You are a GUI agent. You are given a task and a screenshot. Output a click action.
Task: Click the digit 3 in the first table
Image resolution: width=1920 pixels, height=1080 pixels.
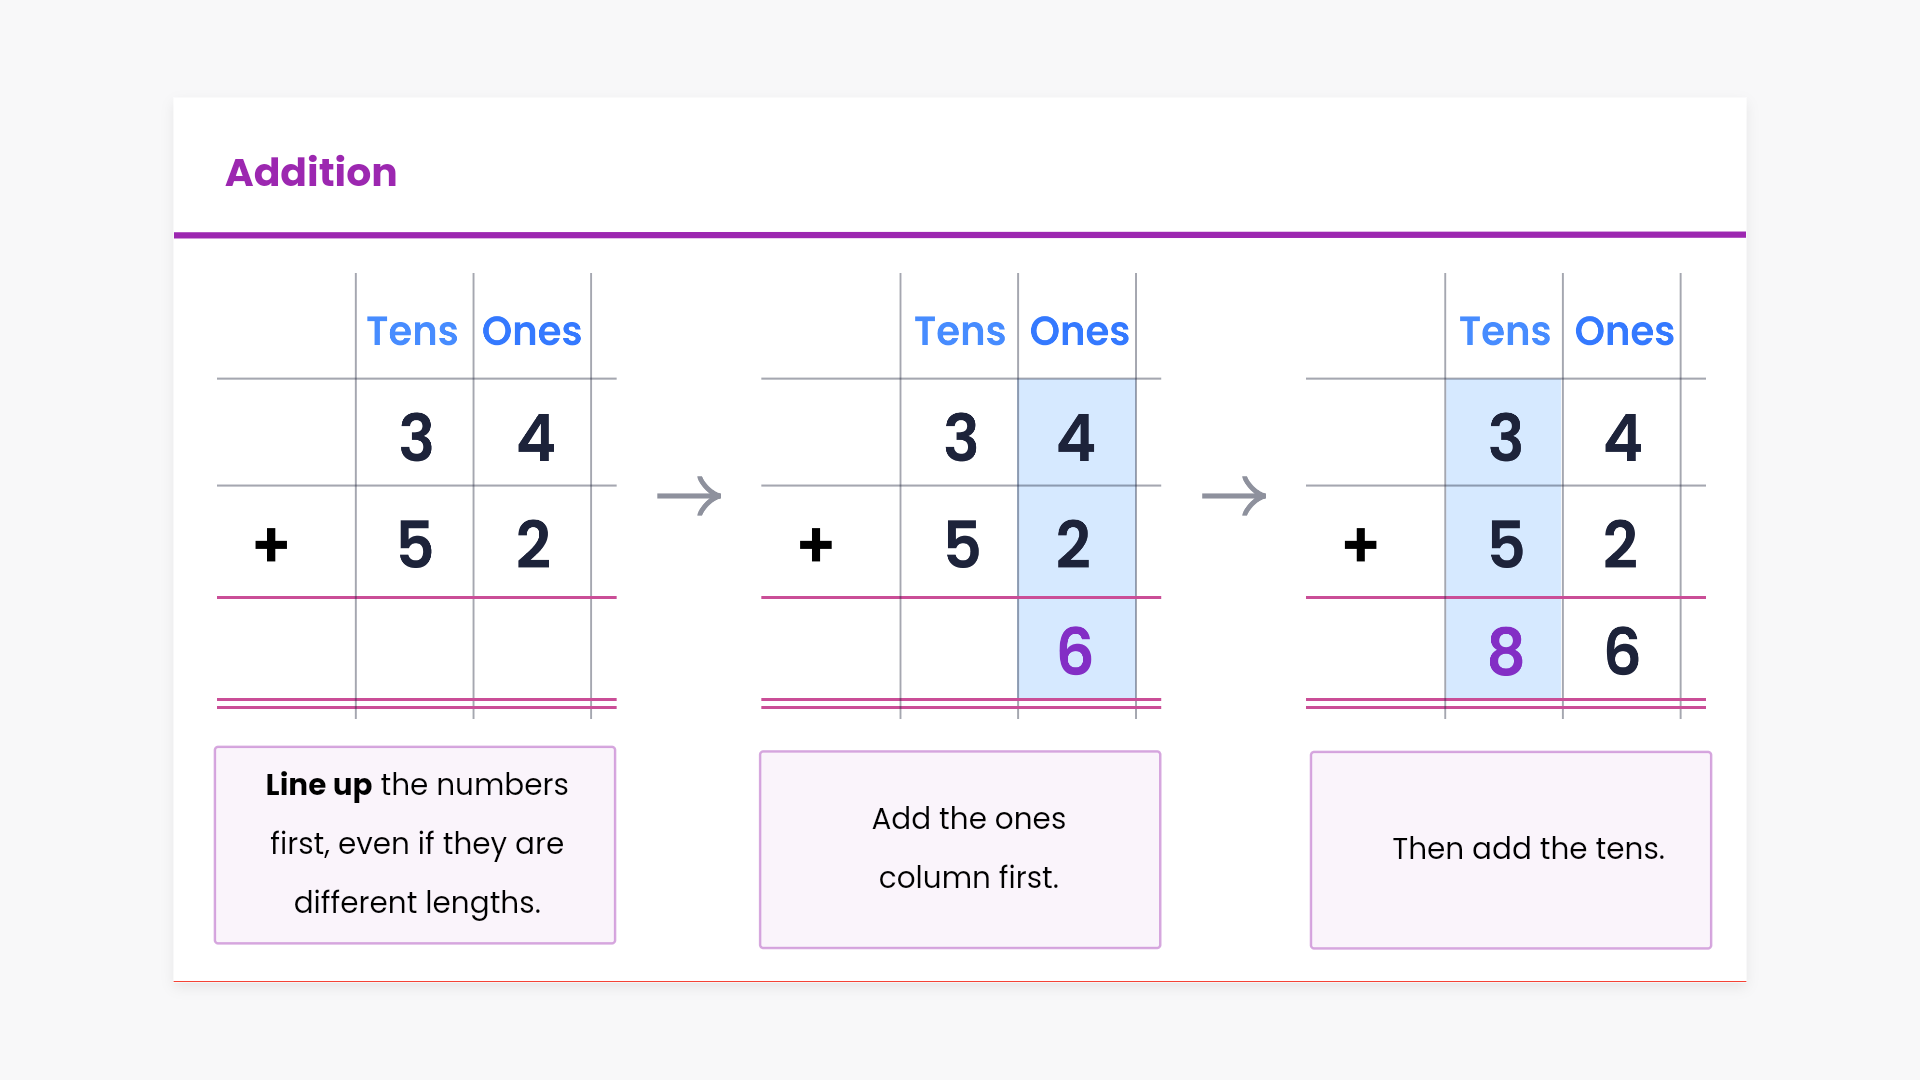point(416,438)
